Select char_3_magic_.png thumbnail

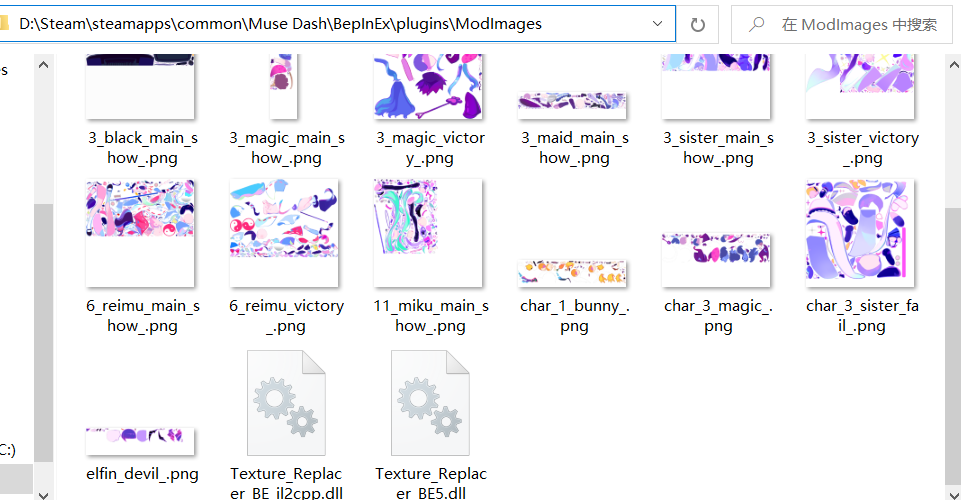tap(716, 260)
